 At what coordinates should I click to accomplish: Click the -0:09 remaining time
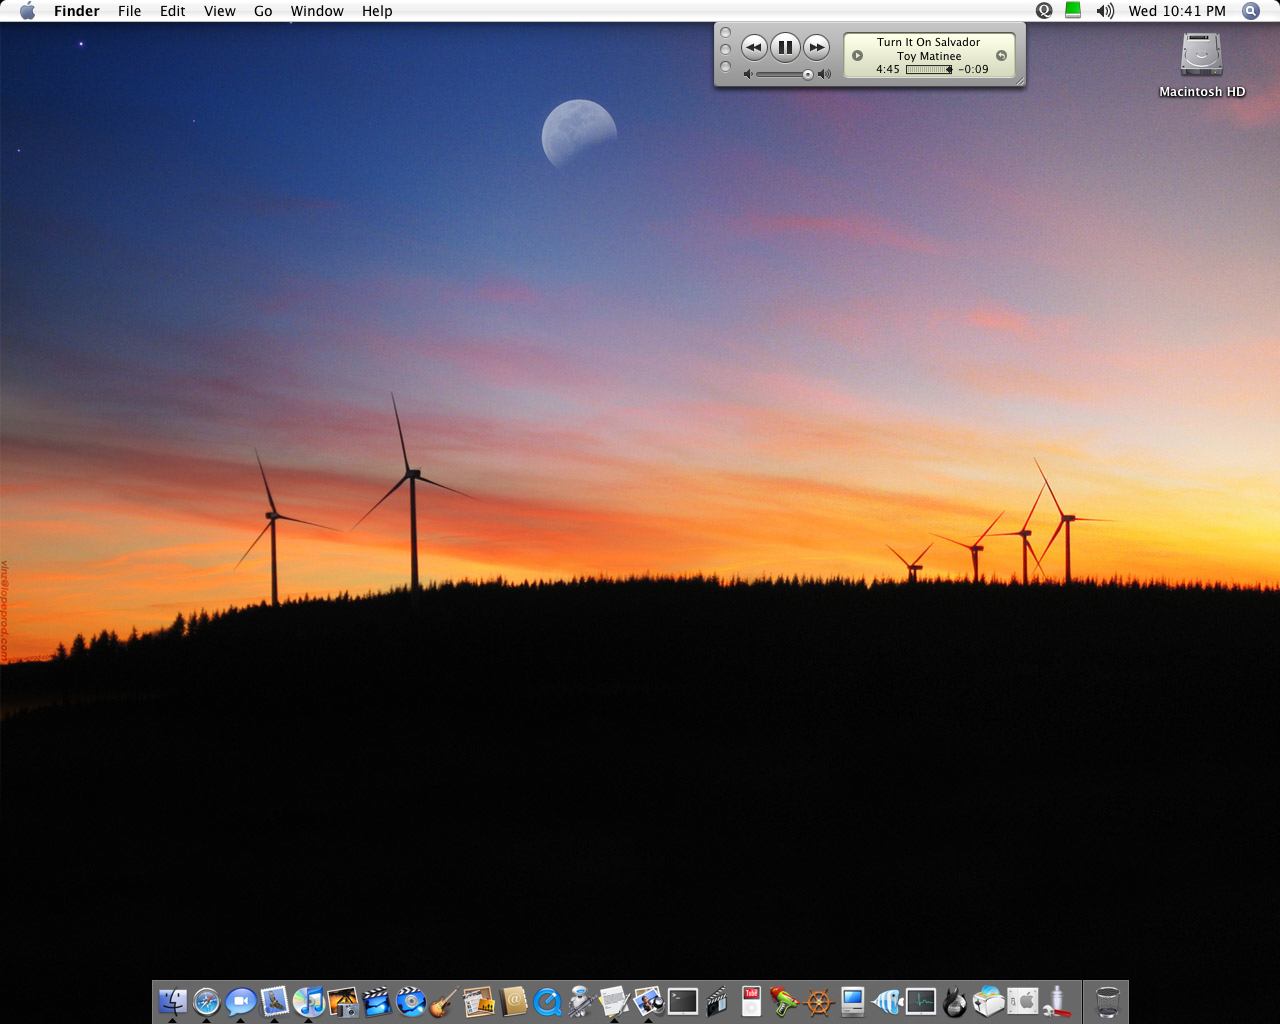coord(973,70)
